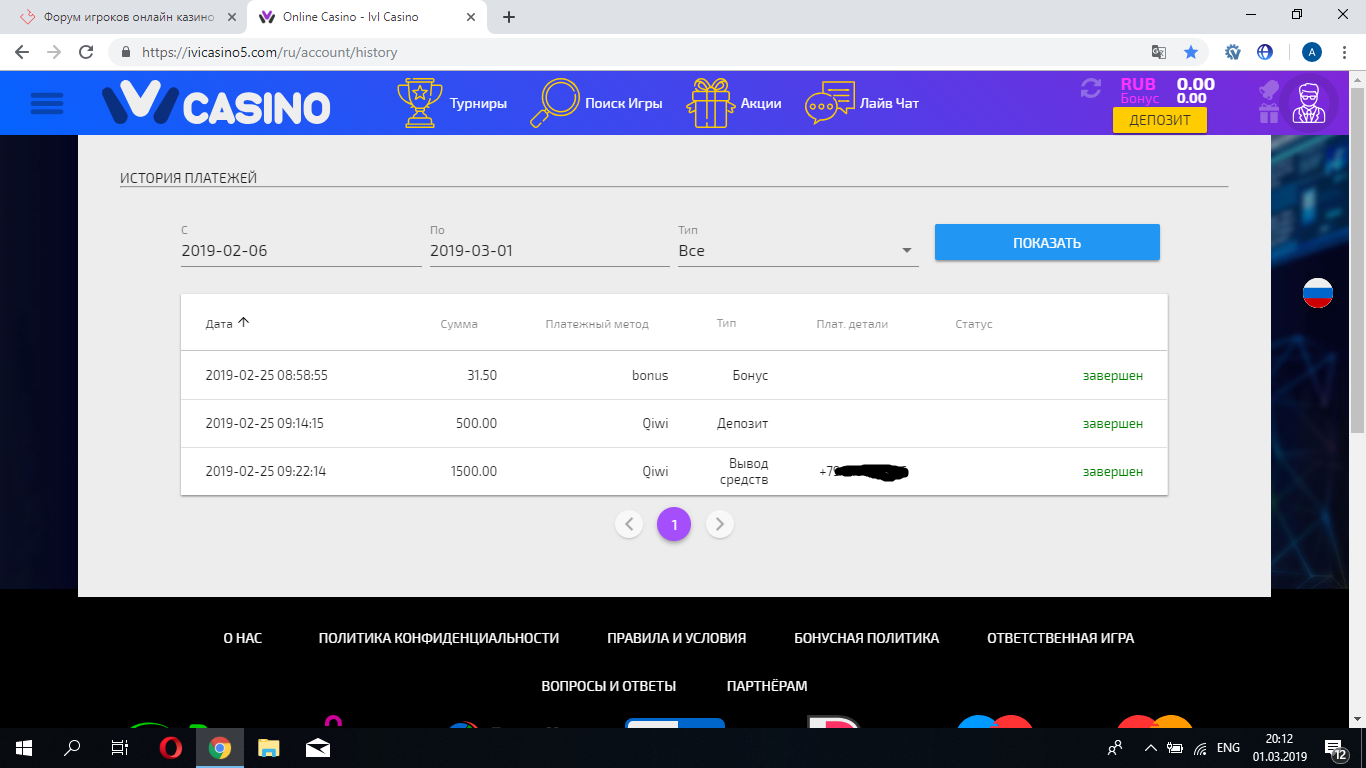The height and width of the screenshot is (768, 1366).
Task: Click the yellow ДЕПОЗИТ button
Action: point(1159,120)
